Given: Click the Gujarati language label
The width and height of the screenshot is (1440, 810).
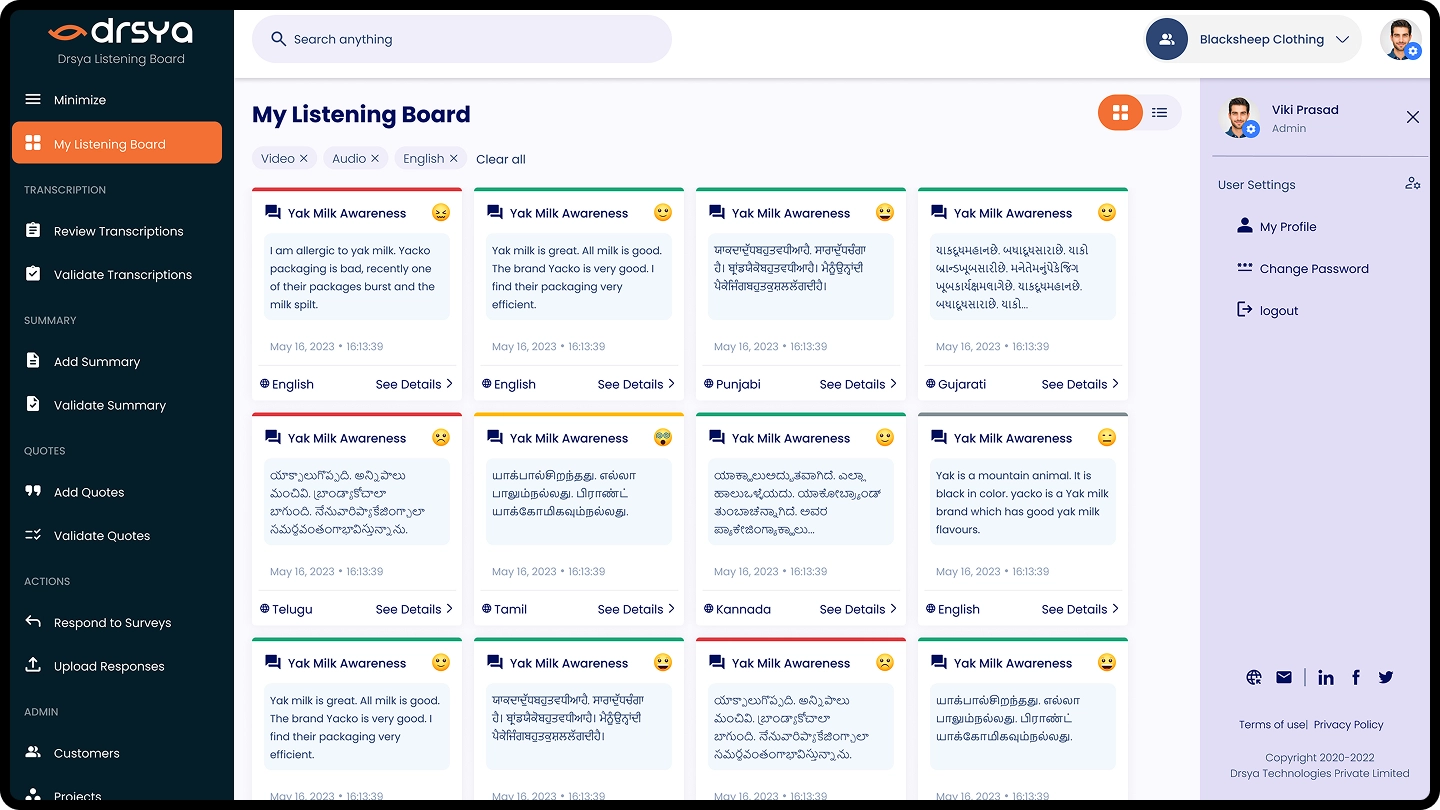Looking at the screenshot, I should pos(962,384).
